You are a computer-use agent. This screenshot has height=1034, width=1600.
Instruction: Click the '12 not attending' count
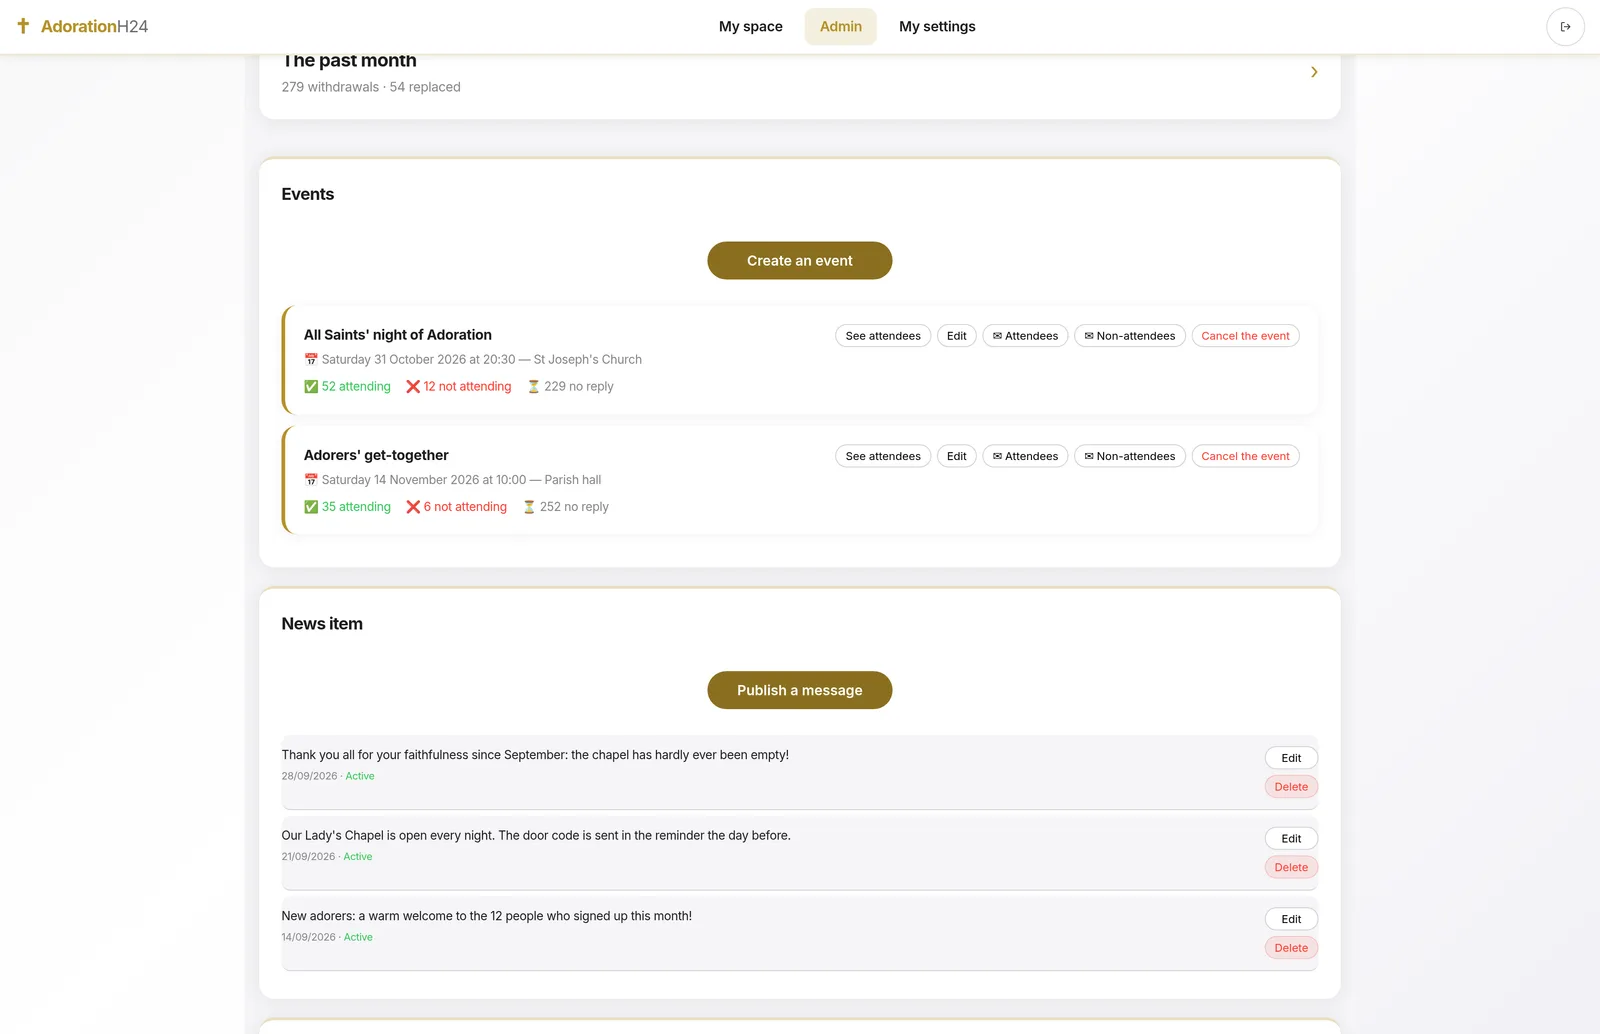pyautogui.click(x=458, y=386)
